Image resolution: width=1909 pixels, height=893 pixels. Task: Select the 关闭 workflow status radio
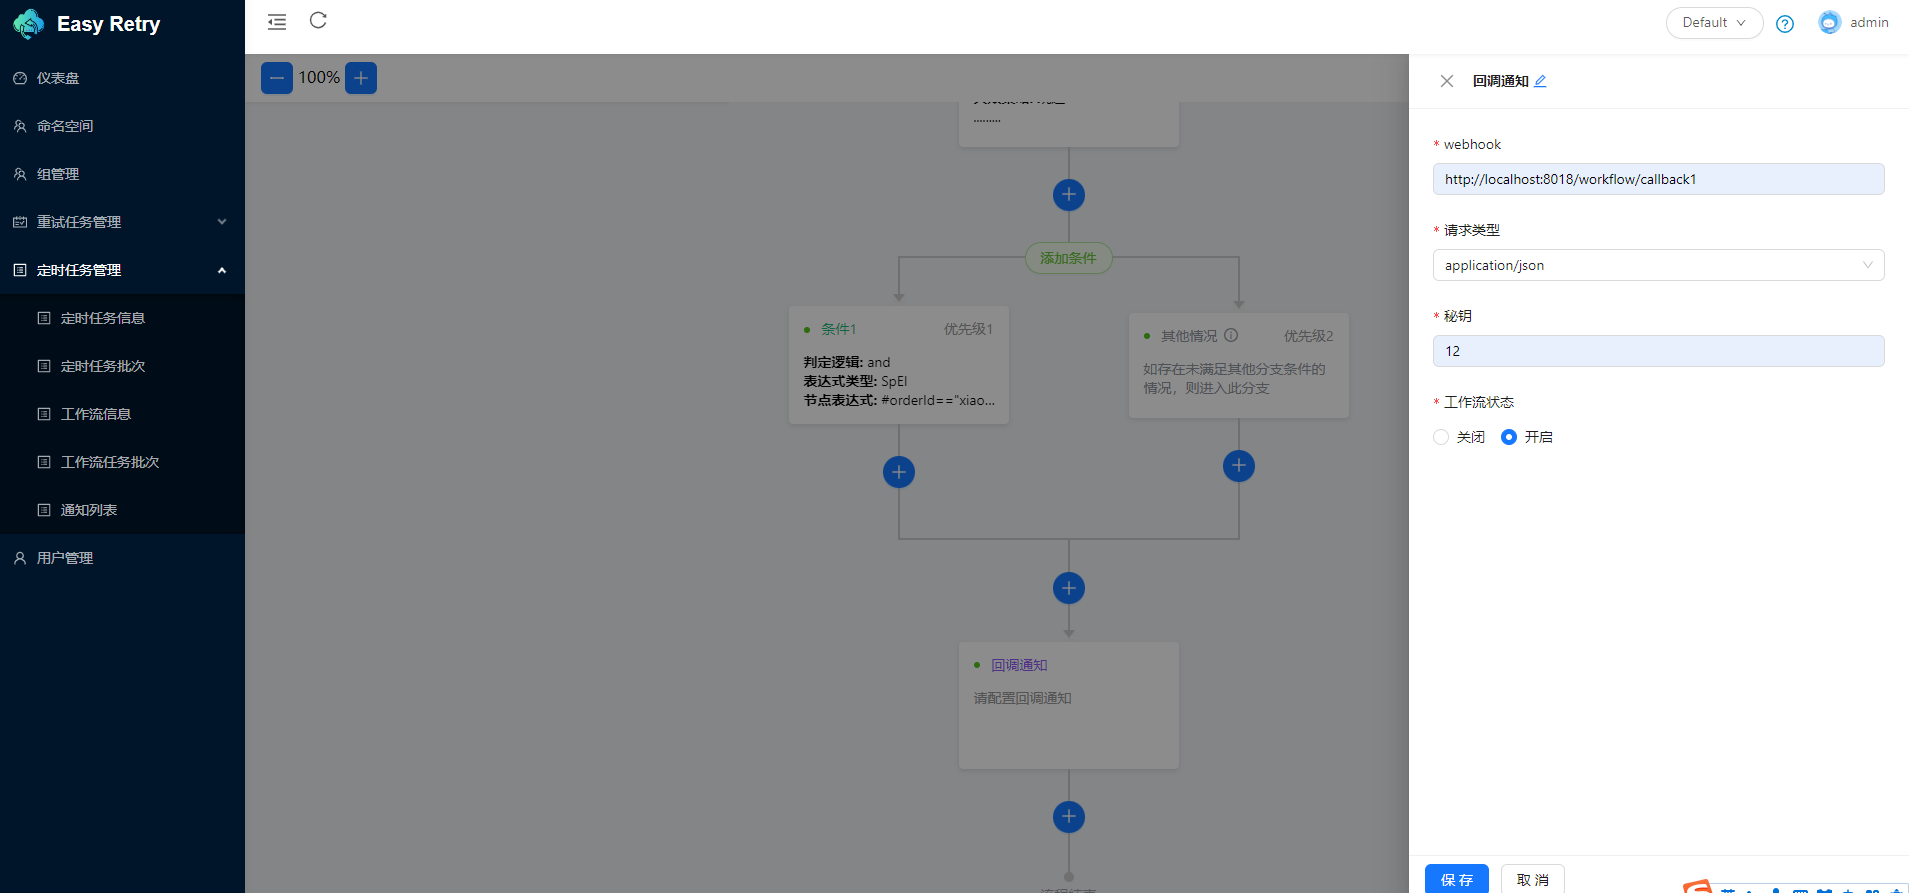(1441, 437)
